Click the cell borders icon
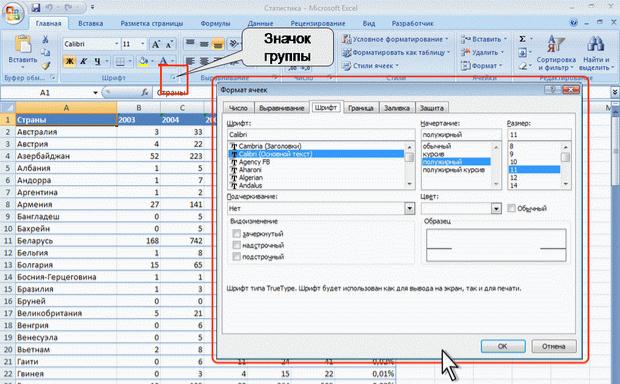 (x=120, y=61)
